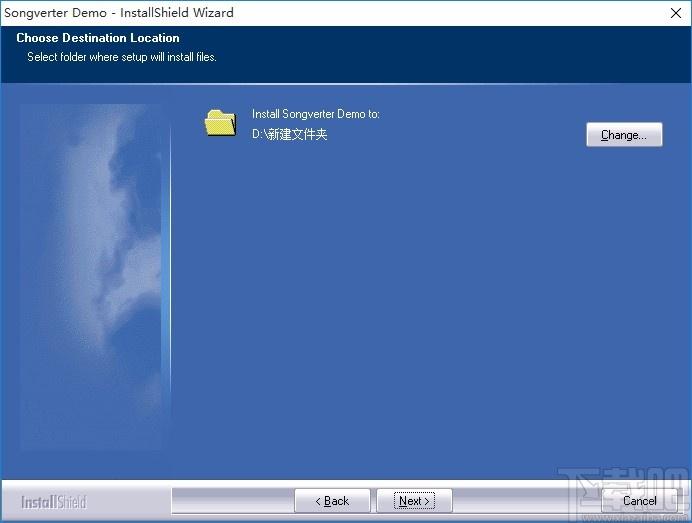Click the 'Choose Destination Location' heading

tap(98, 38)
